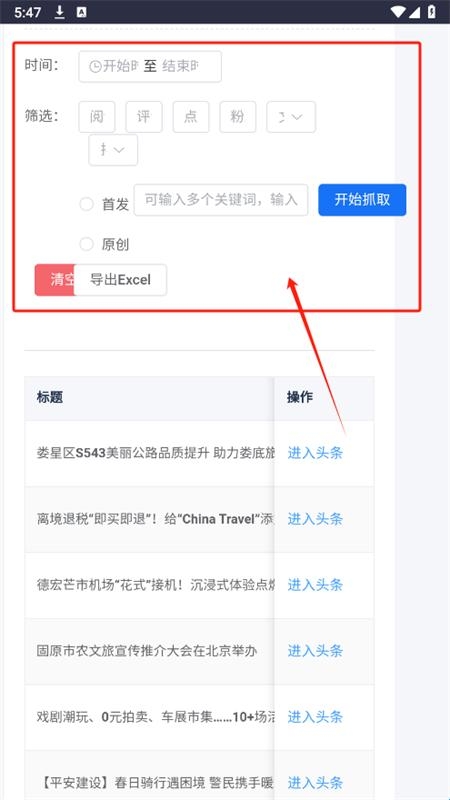Open the dropdown below the 阅 field
This screenshot has height=800, width=450.
(x=113, y=150)
